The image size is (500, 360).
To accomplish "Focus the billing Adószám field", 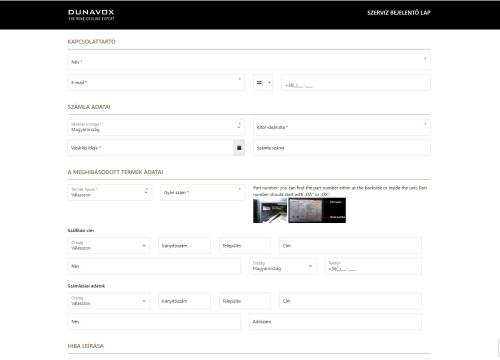I will 335,322.
